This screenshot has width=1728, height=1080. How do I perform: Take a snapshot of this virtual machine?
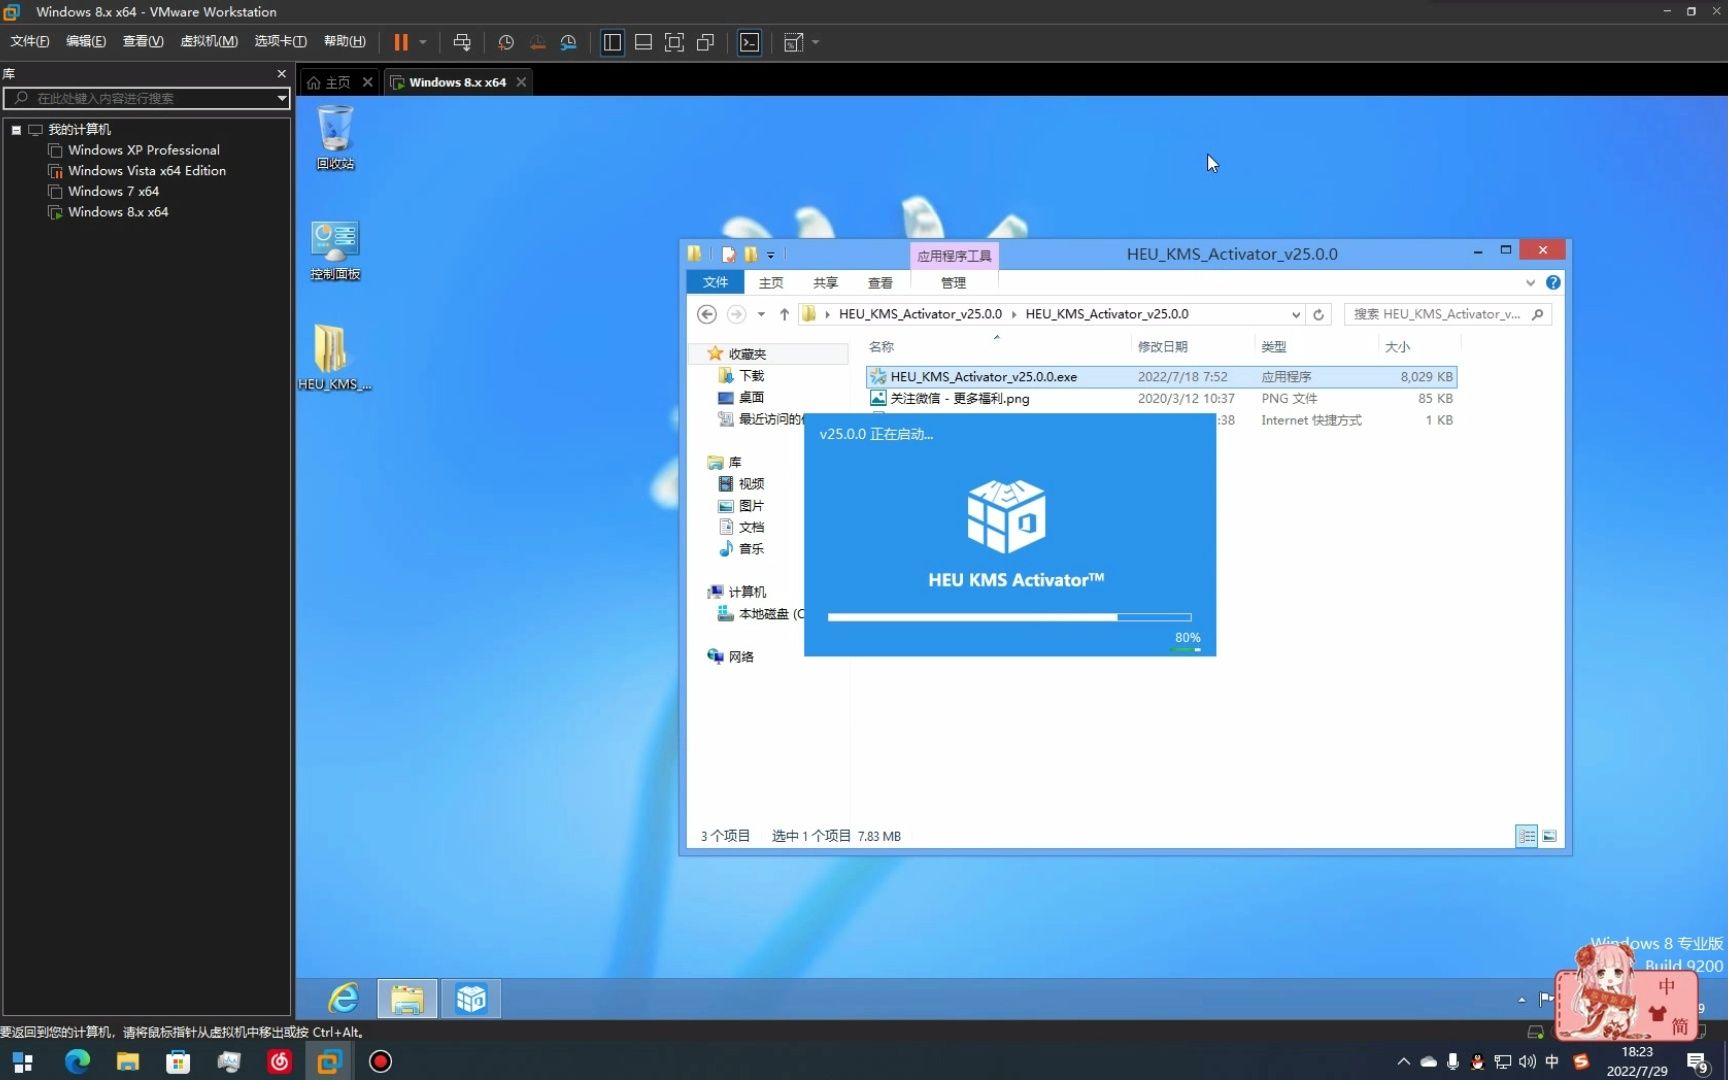point(506,42)
